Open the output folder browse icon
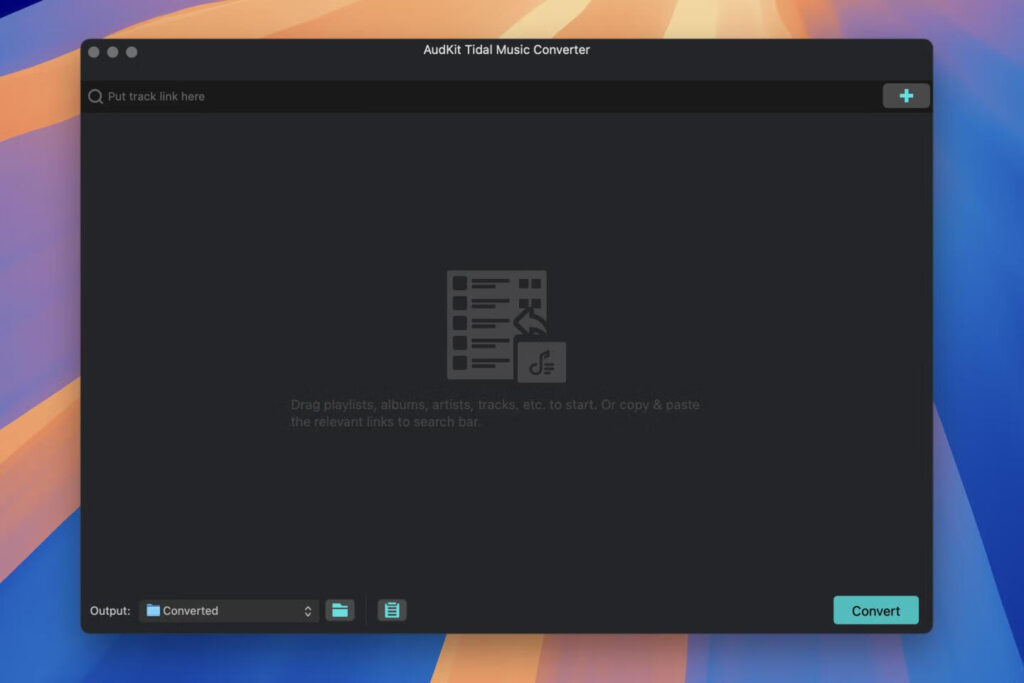 coord(340,610)
